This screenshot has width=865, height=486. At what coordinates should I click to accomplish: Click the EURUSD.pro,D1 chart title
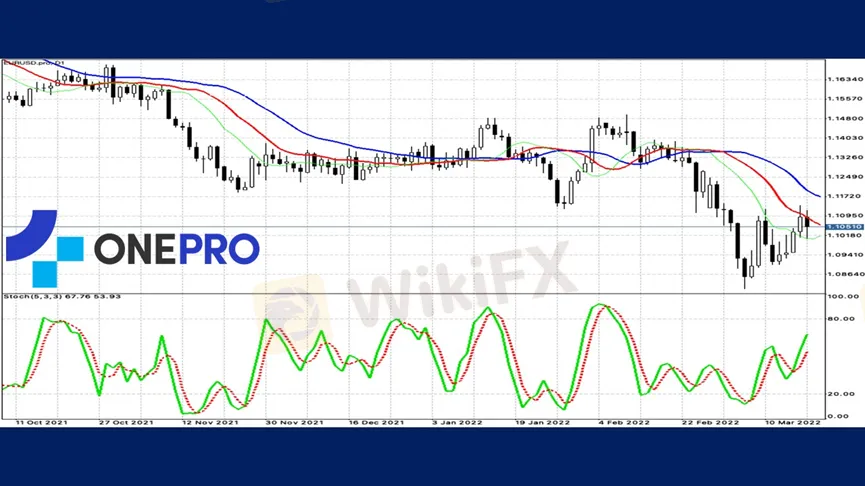[x=34, y=63]
